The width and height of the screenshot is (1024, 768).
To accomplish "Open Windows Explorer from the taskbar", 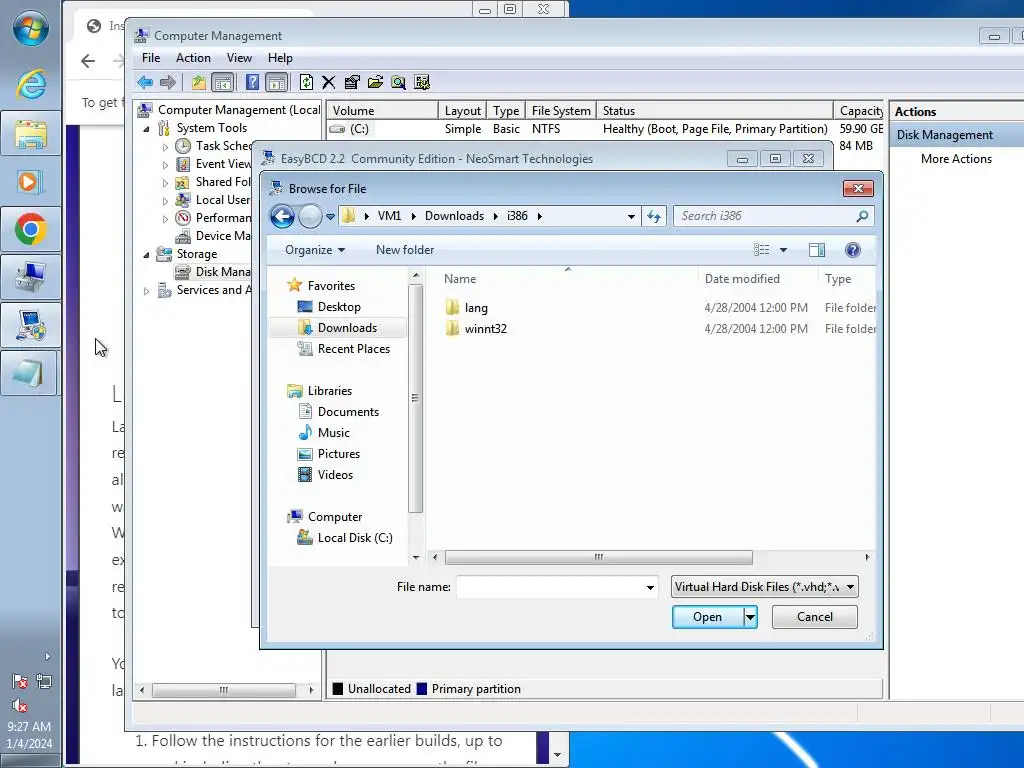I will [x=31, y=134].
